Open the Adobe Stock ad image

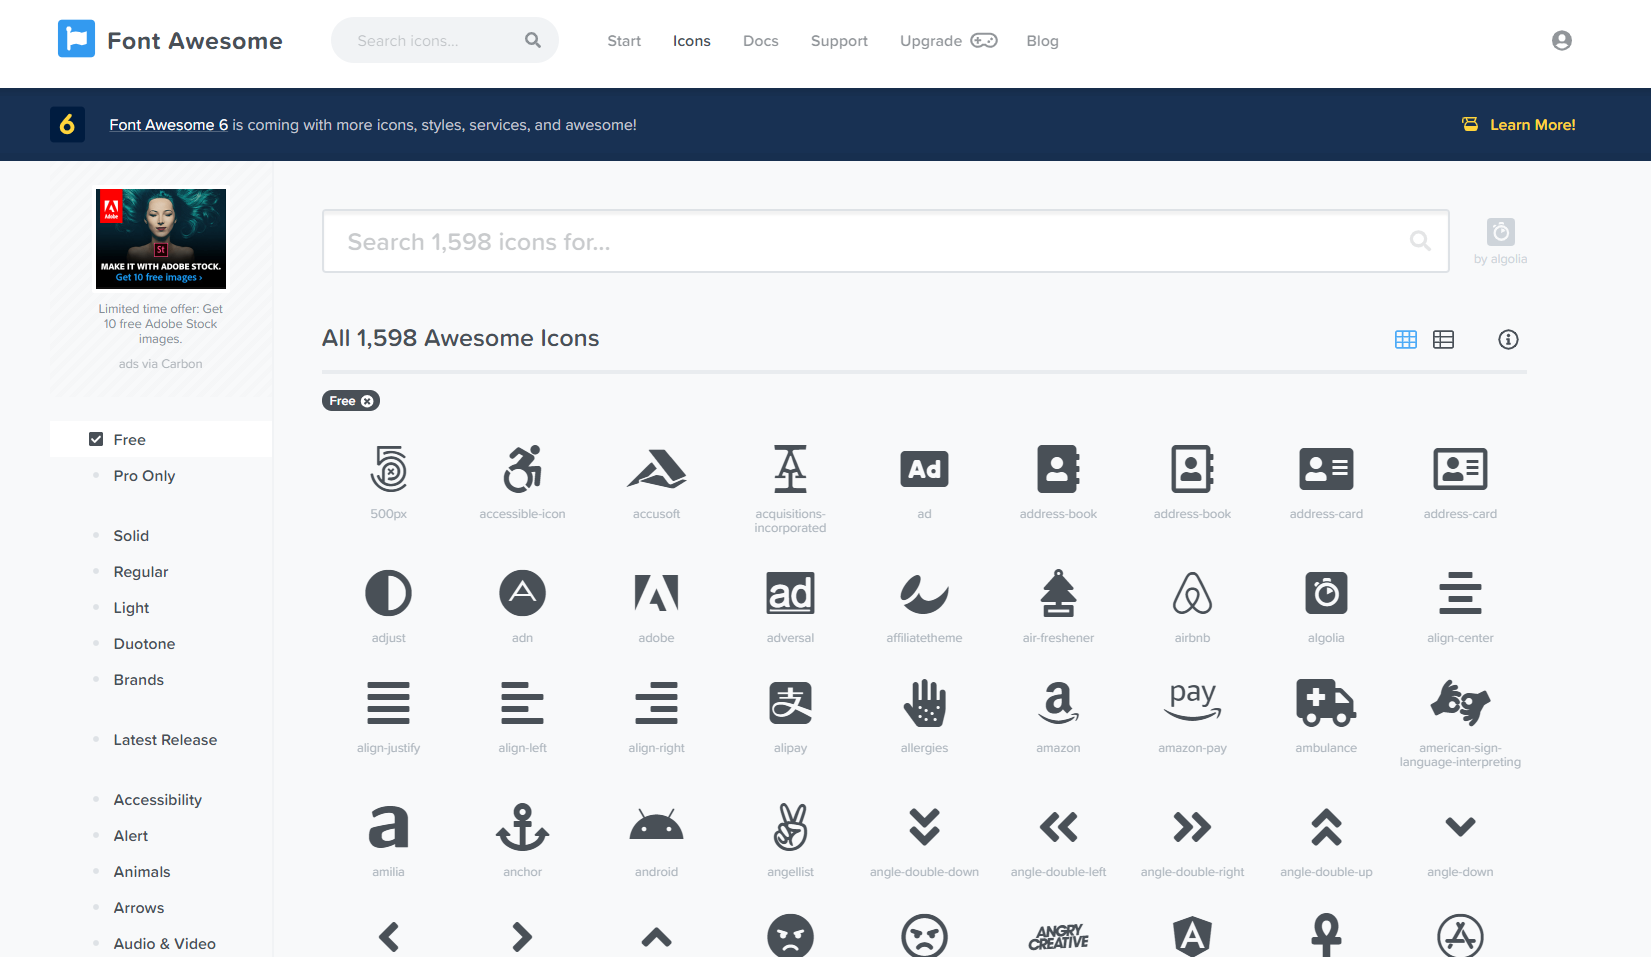161,239
